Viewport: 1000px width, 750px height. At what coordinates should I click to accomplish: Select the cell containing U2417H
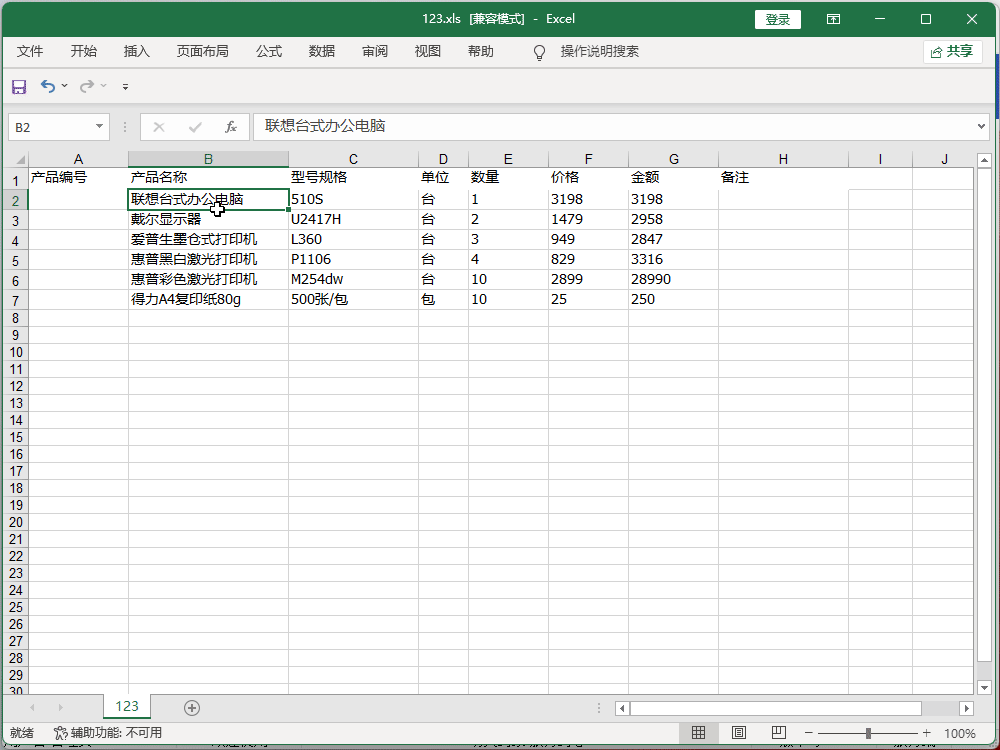click(x=353, y=219)
